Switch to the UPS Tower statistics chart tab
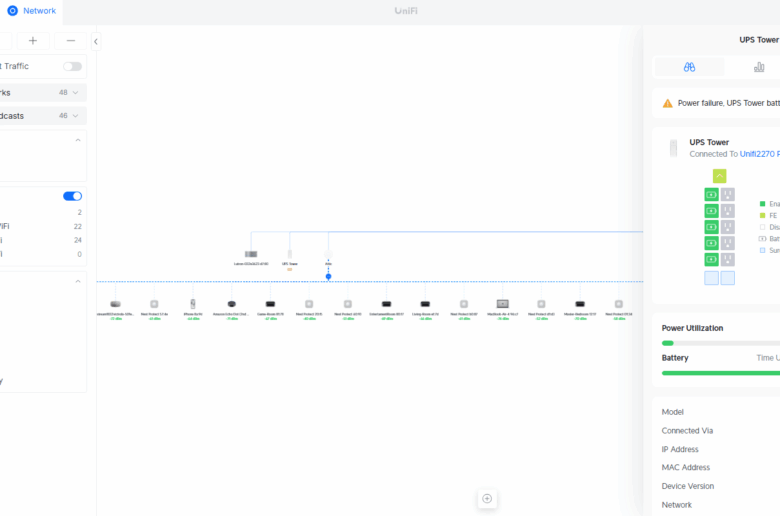Viewport: 780px width, 516px height. [x=759, y=67]
